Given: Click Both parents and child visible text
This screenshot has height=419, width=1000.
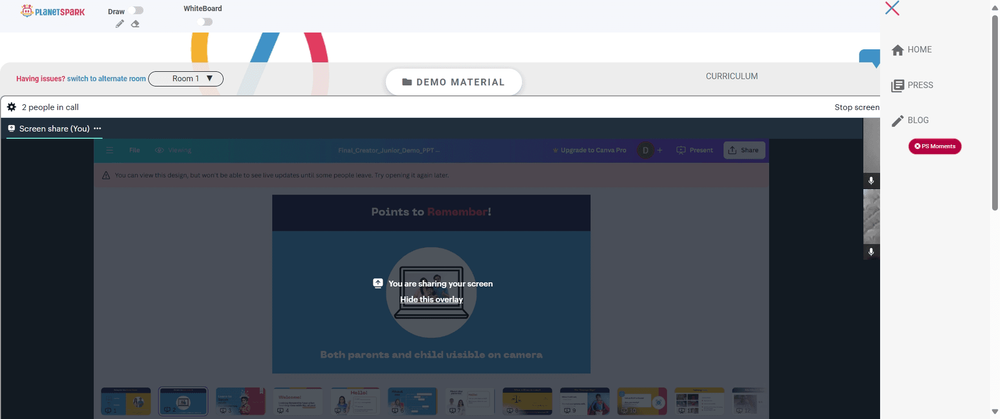Looking at the screenshot, I should pyautogui.click(x=431, y=355).
